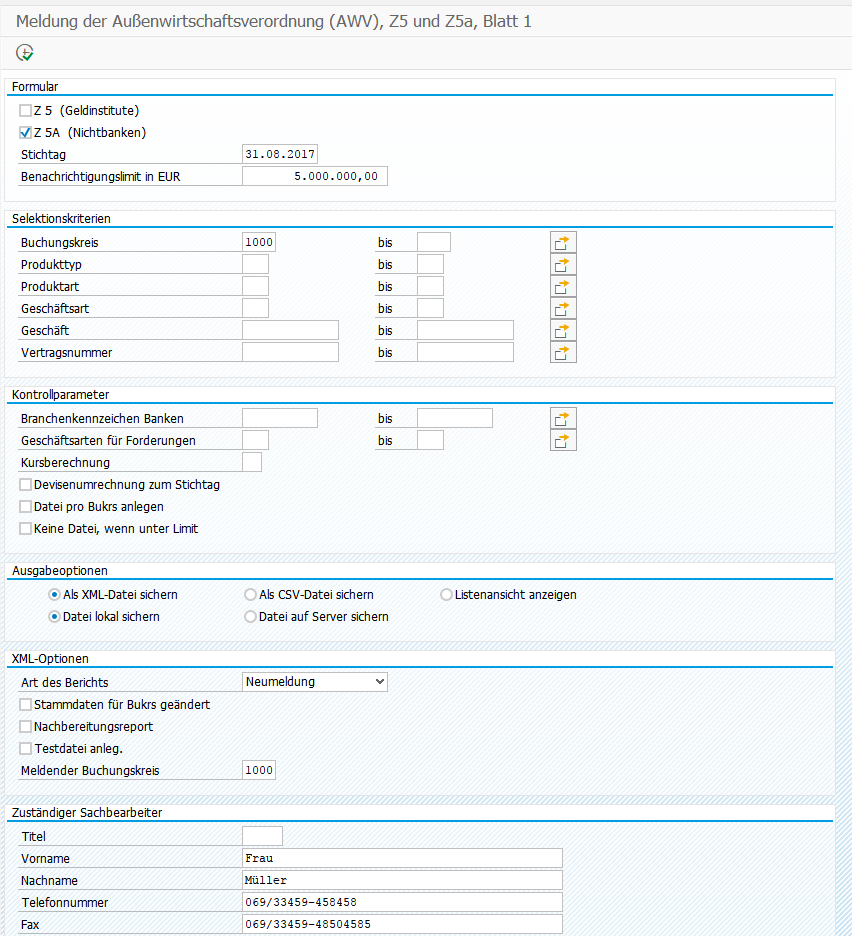Check the Testdatei anleg. checkbox
Screen dimensions: 852x936
pos(26,749)
